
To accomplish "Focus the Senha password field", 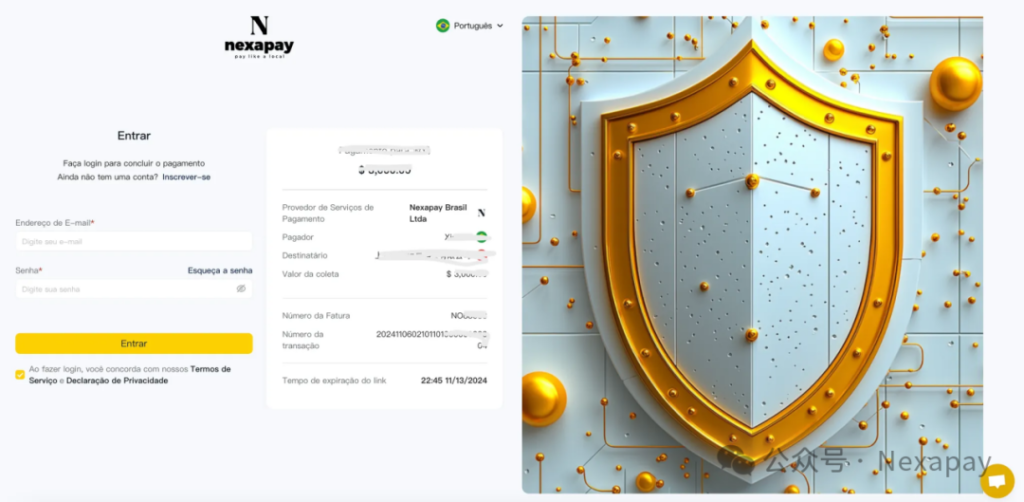I will tap(134, 289).
